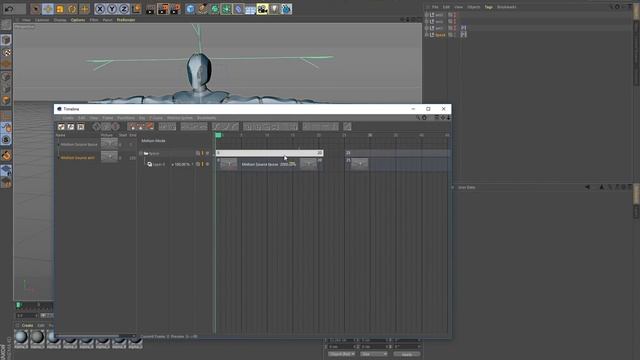
Task: Open the viewport Options menu
Action: pyautogui.click(x=78, y=20)
